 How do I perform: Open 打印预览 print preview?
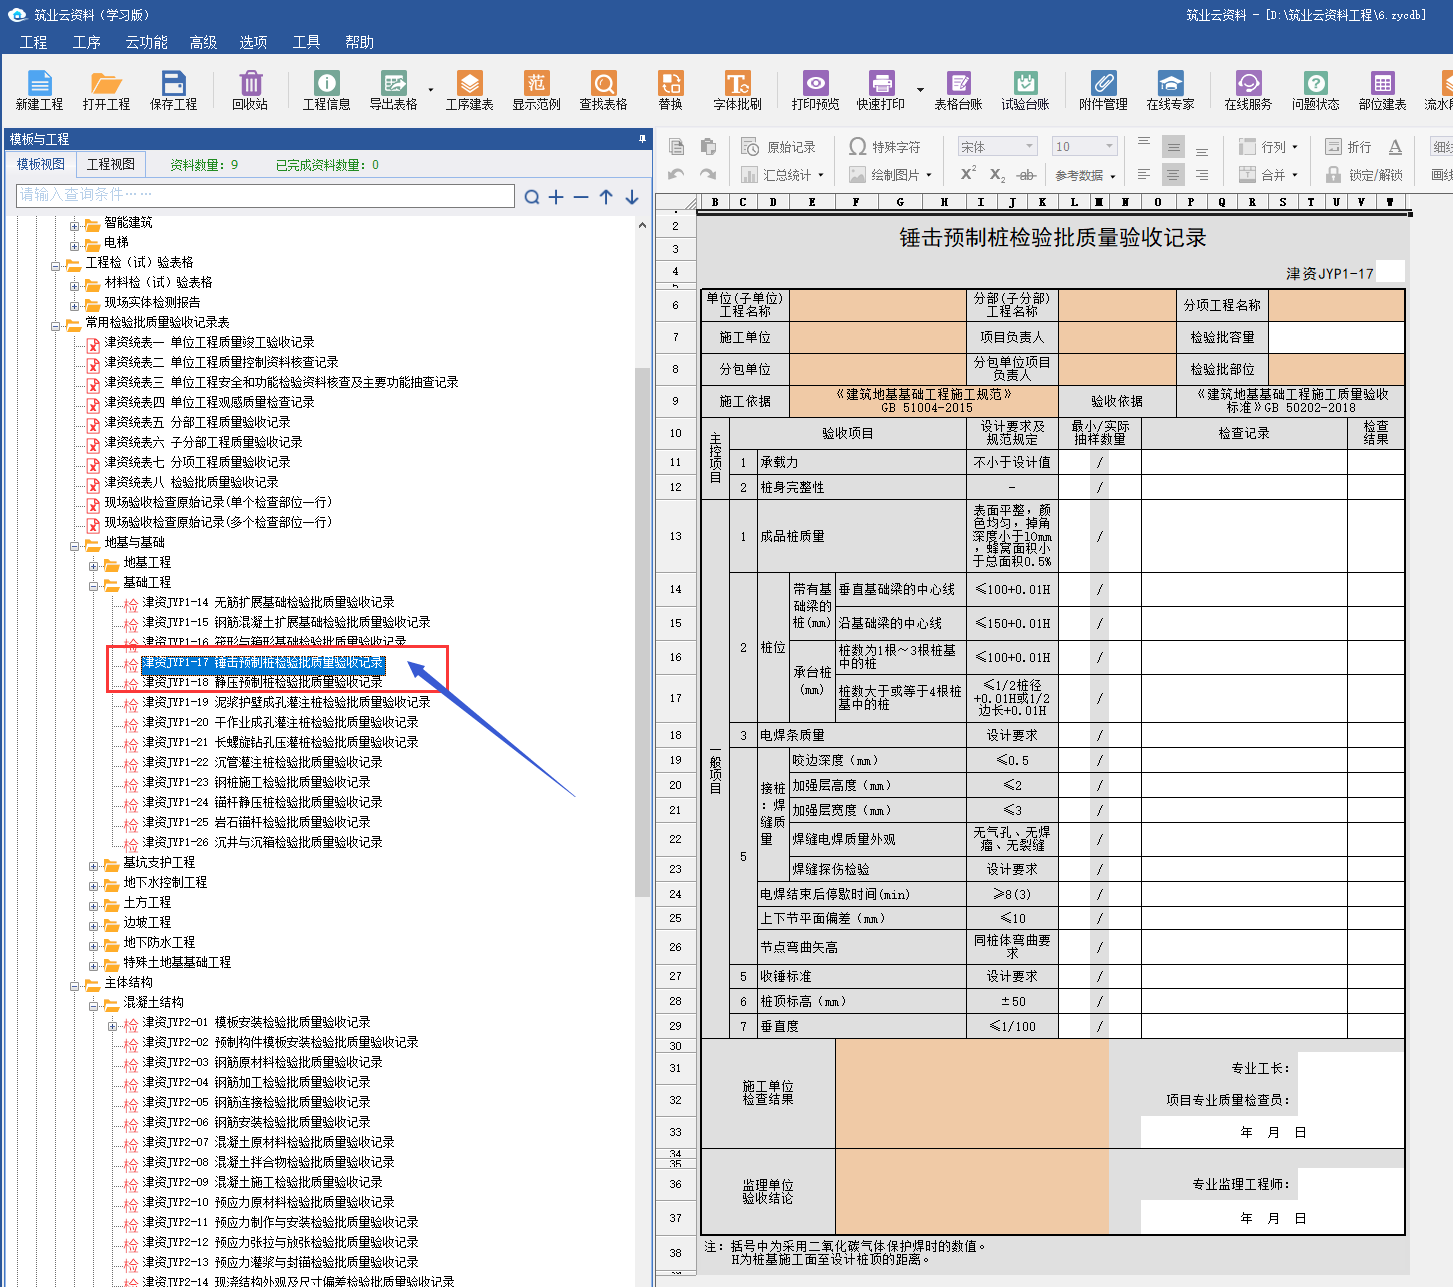(x=816, y=90)
